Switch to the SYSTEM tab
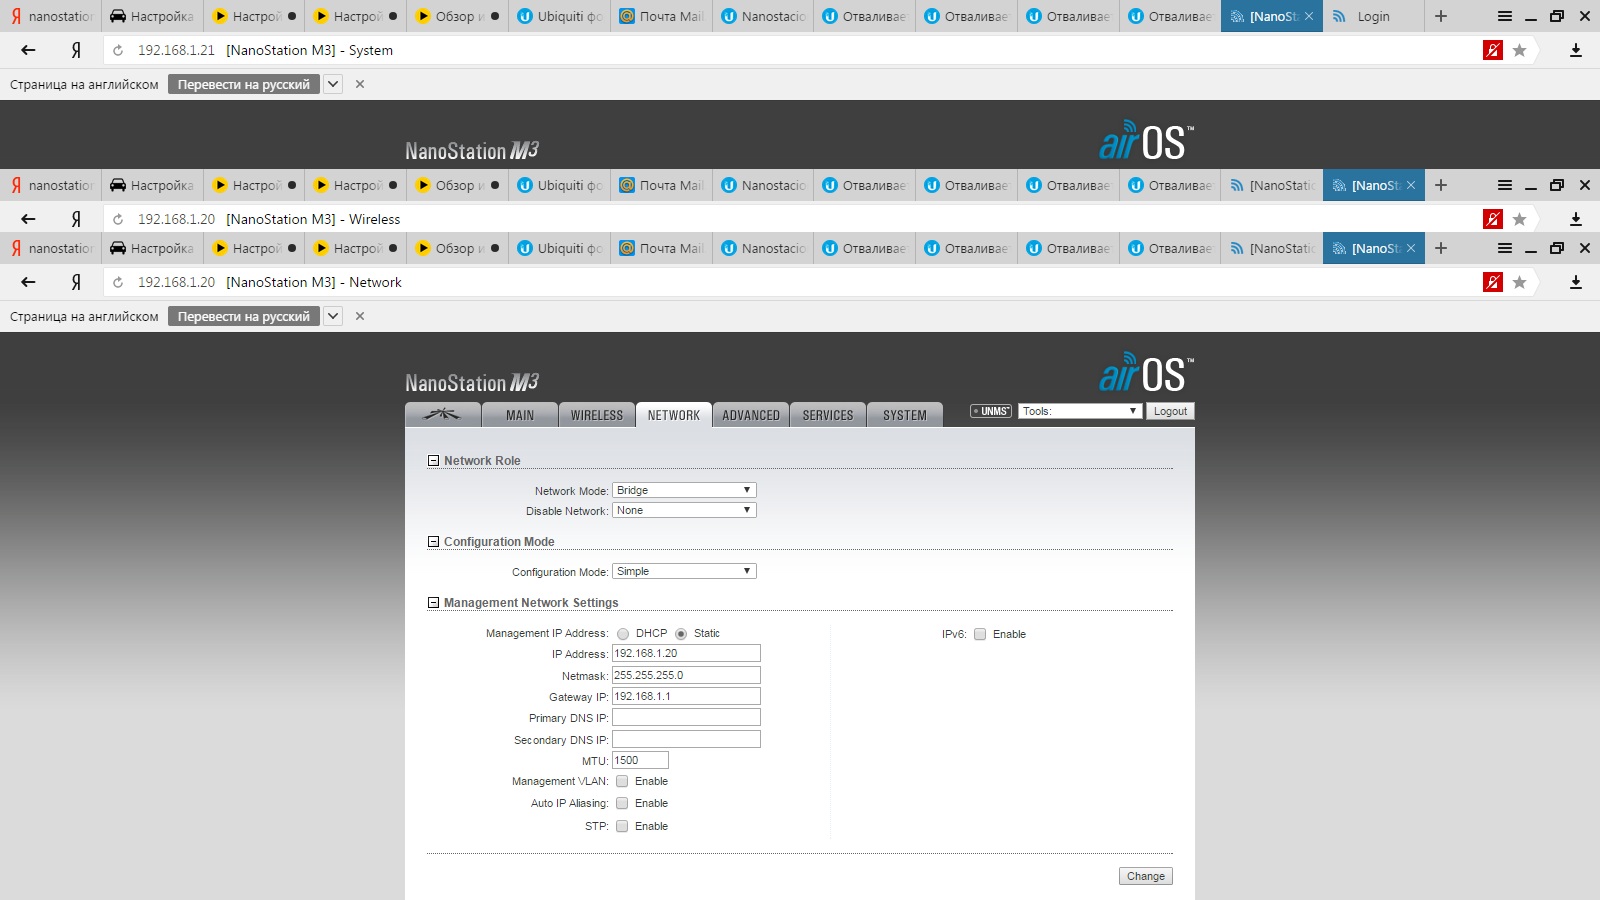The width and height of the screenshot is (1600, 900). 905,415
